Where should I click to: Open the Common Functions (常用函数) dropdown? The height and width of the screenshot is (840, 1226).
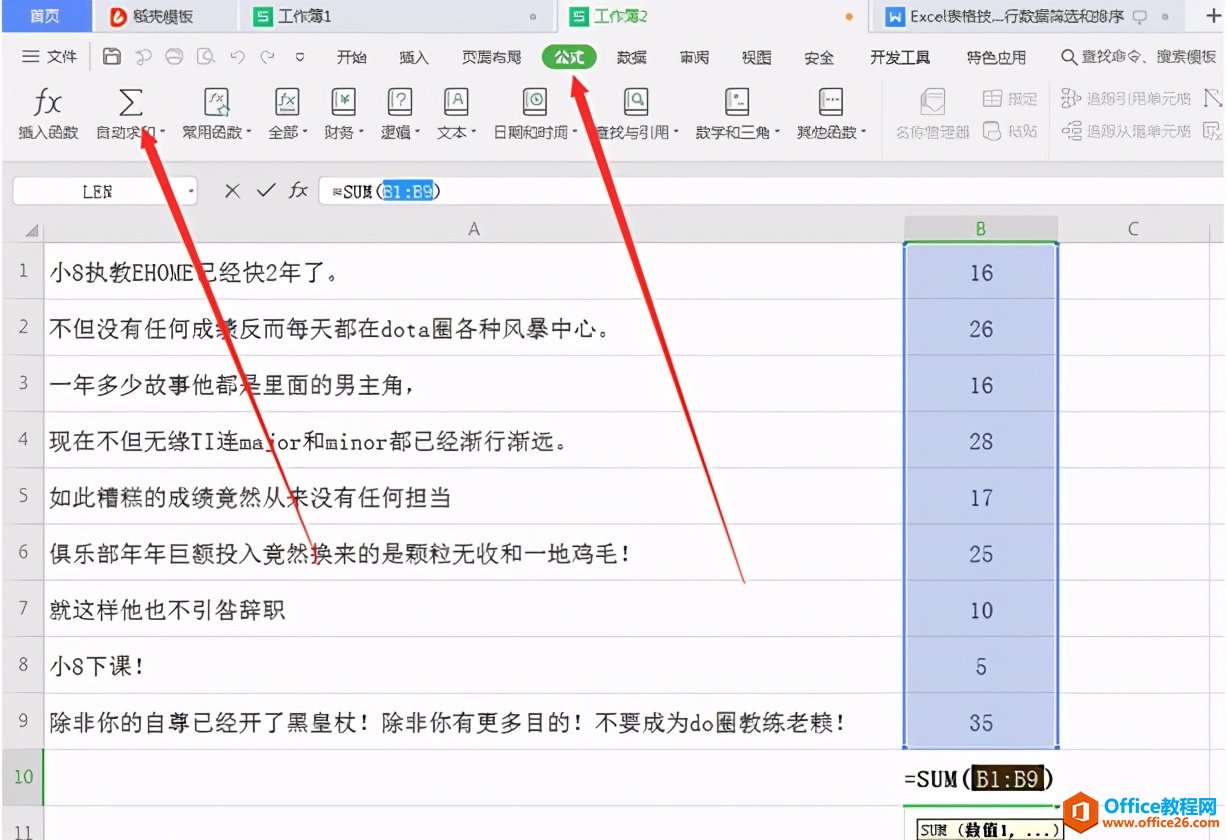[248, 132]
